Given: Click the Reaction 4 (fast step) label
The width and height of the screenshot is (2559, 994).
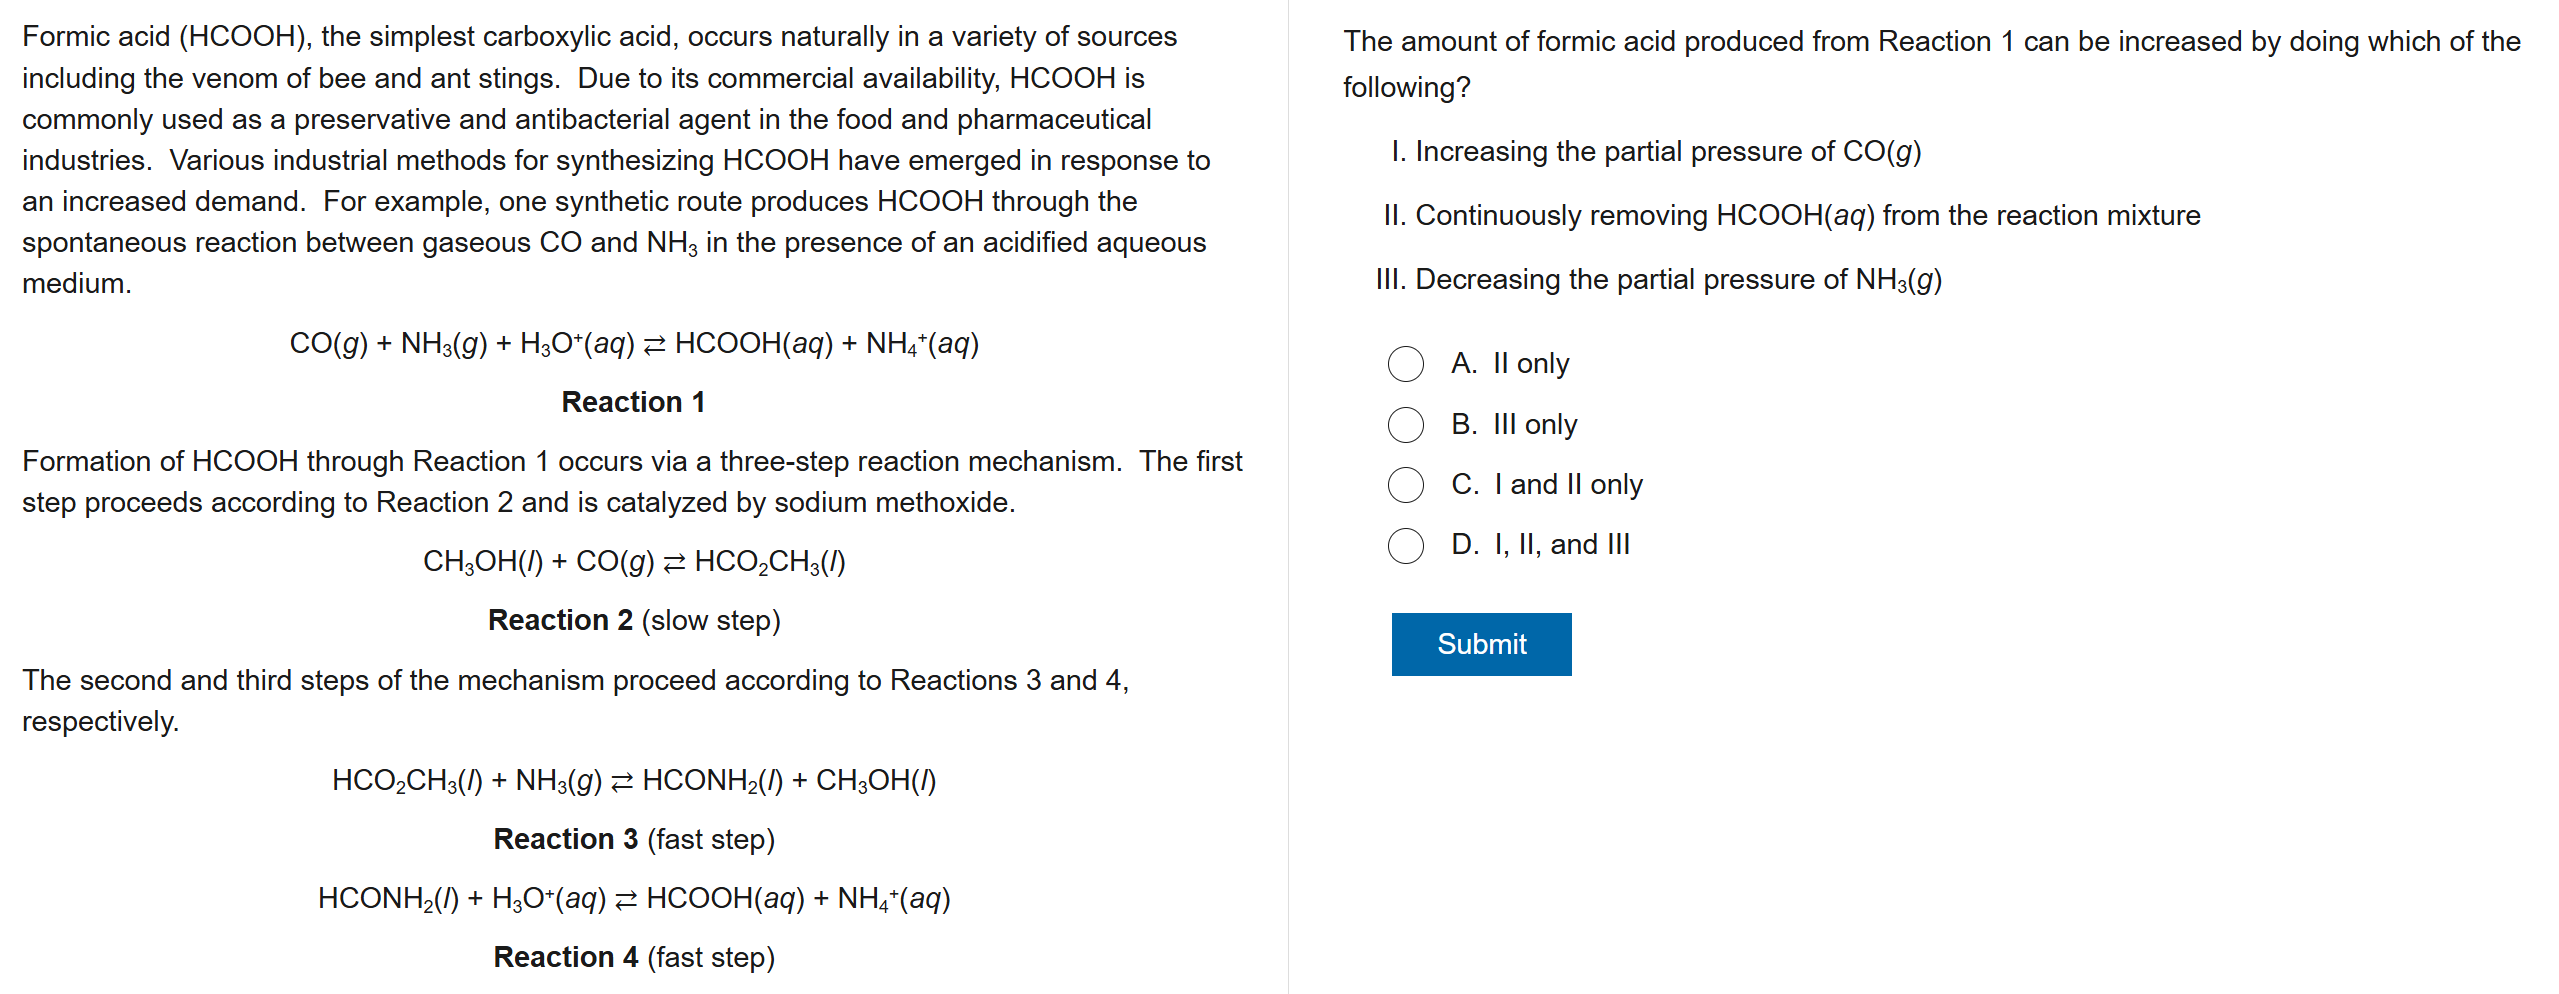Looking at the screenshot, I should [633, 958].
